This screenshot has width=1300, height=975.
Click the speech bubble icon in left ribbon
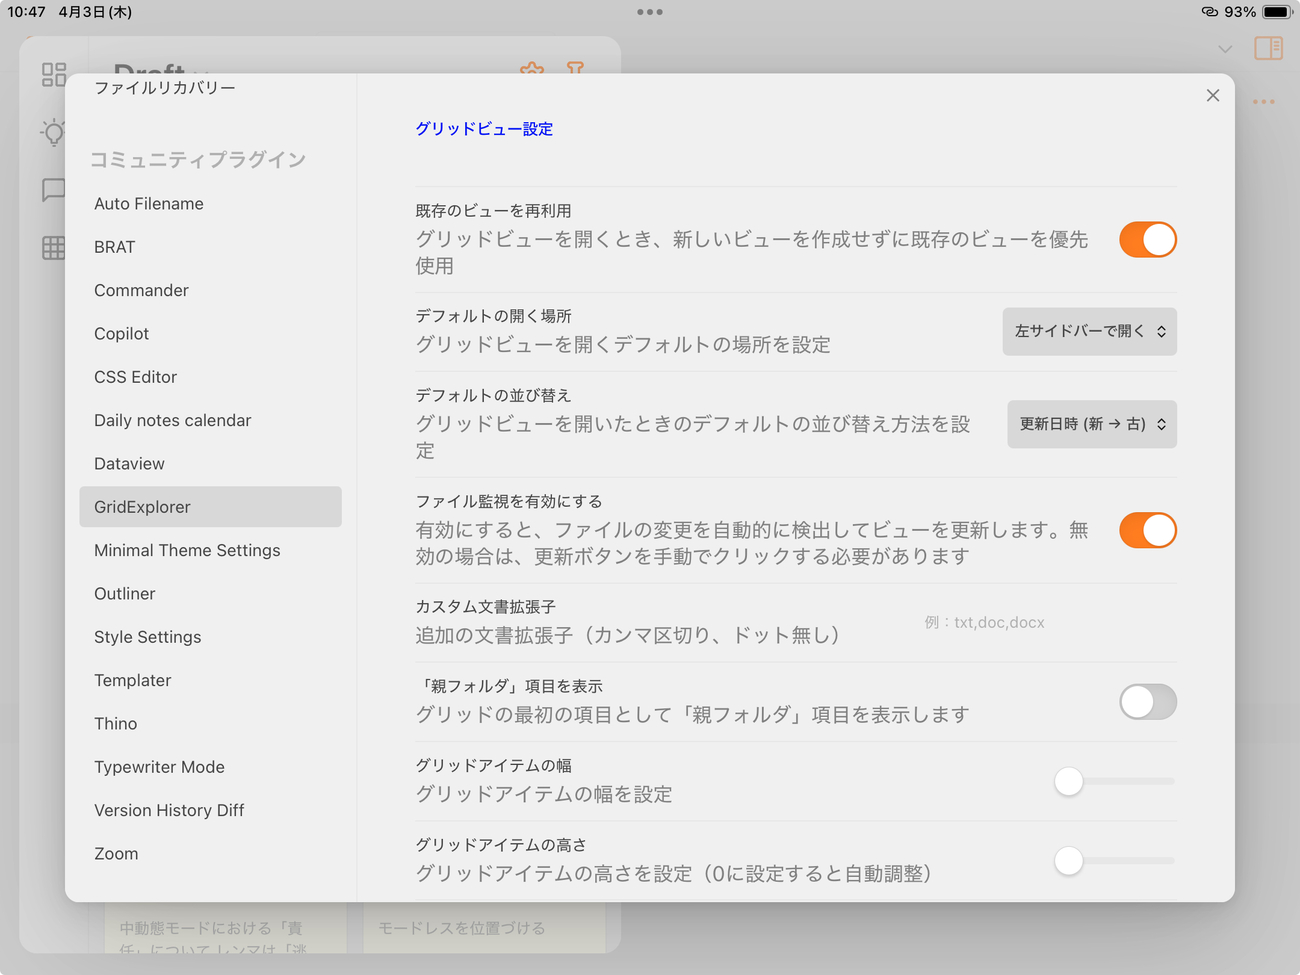54,190
